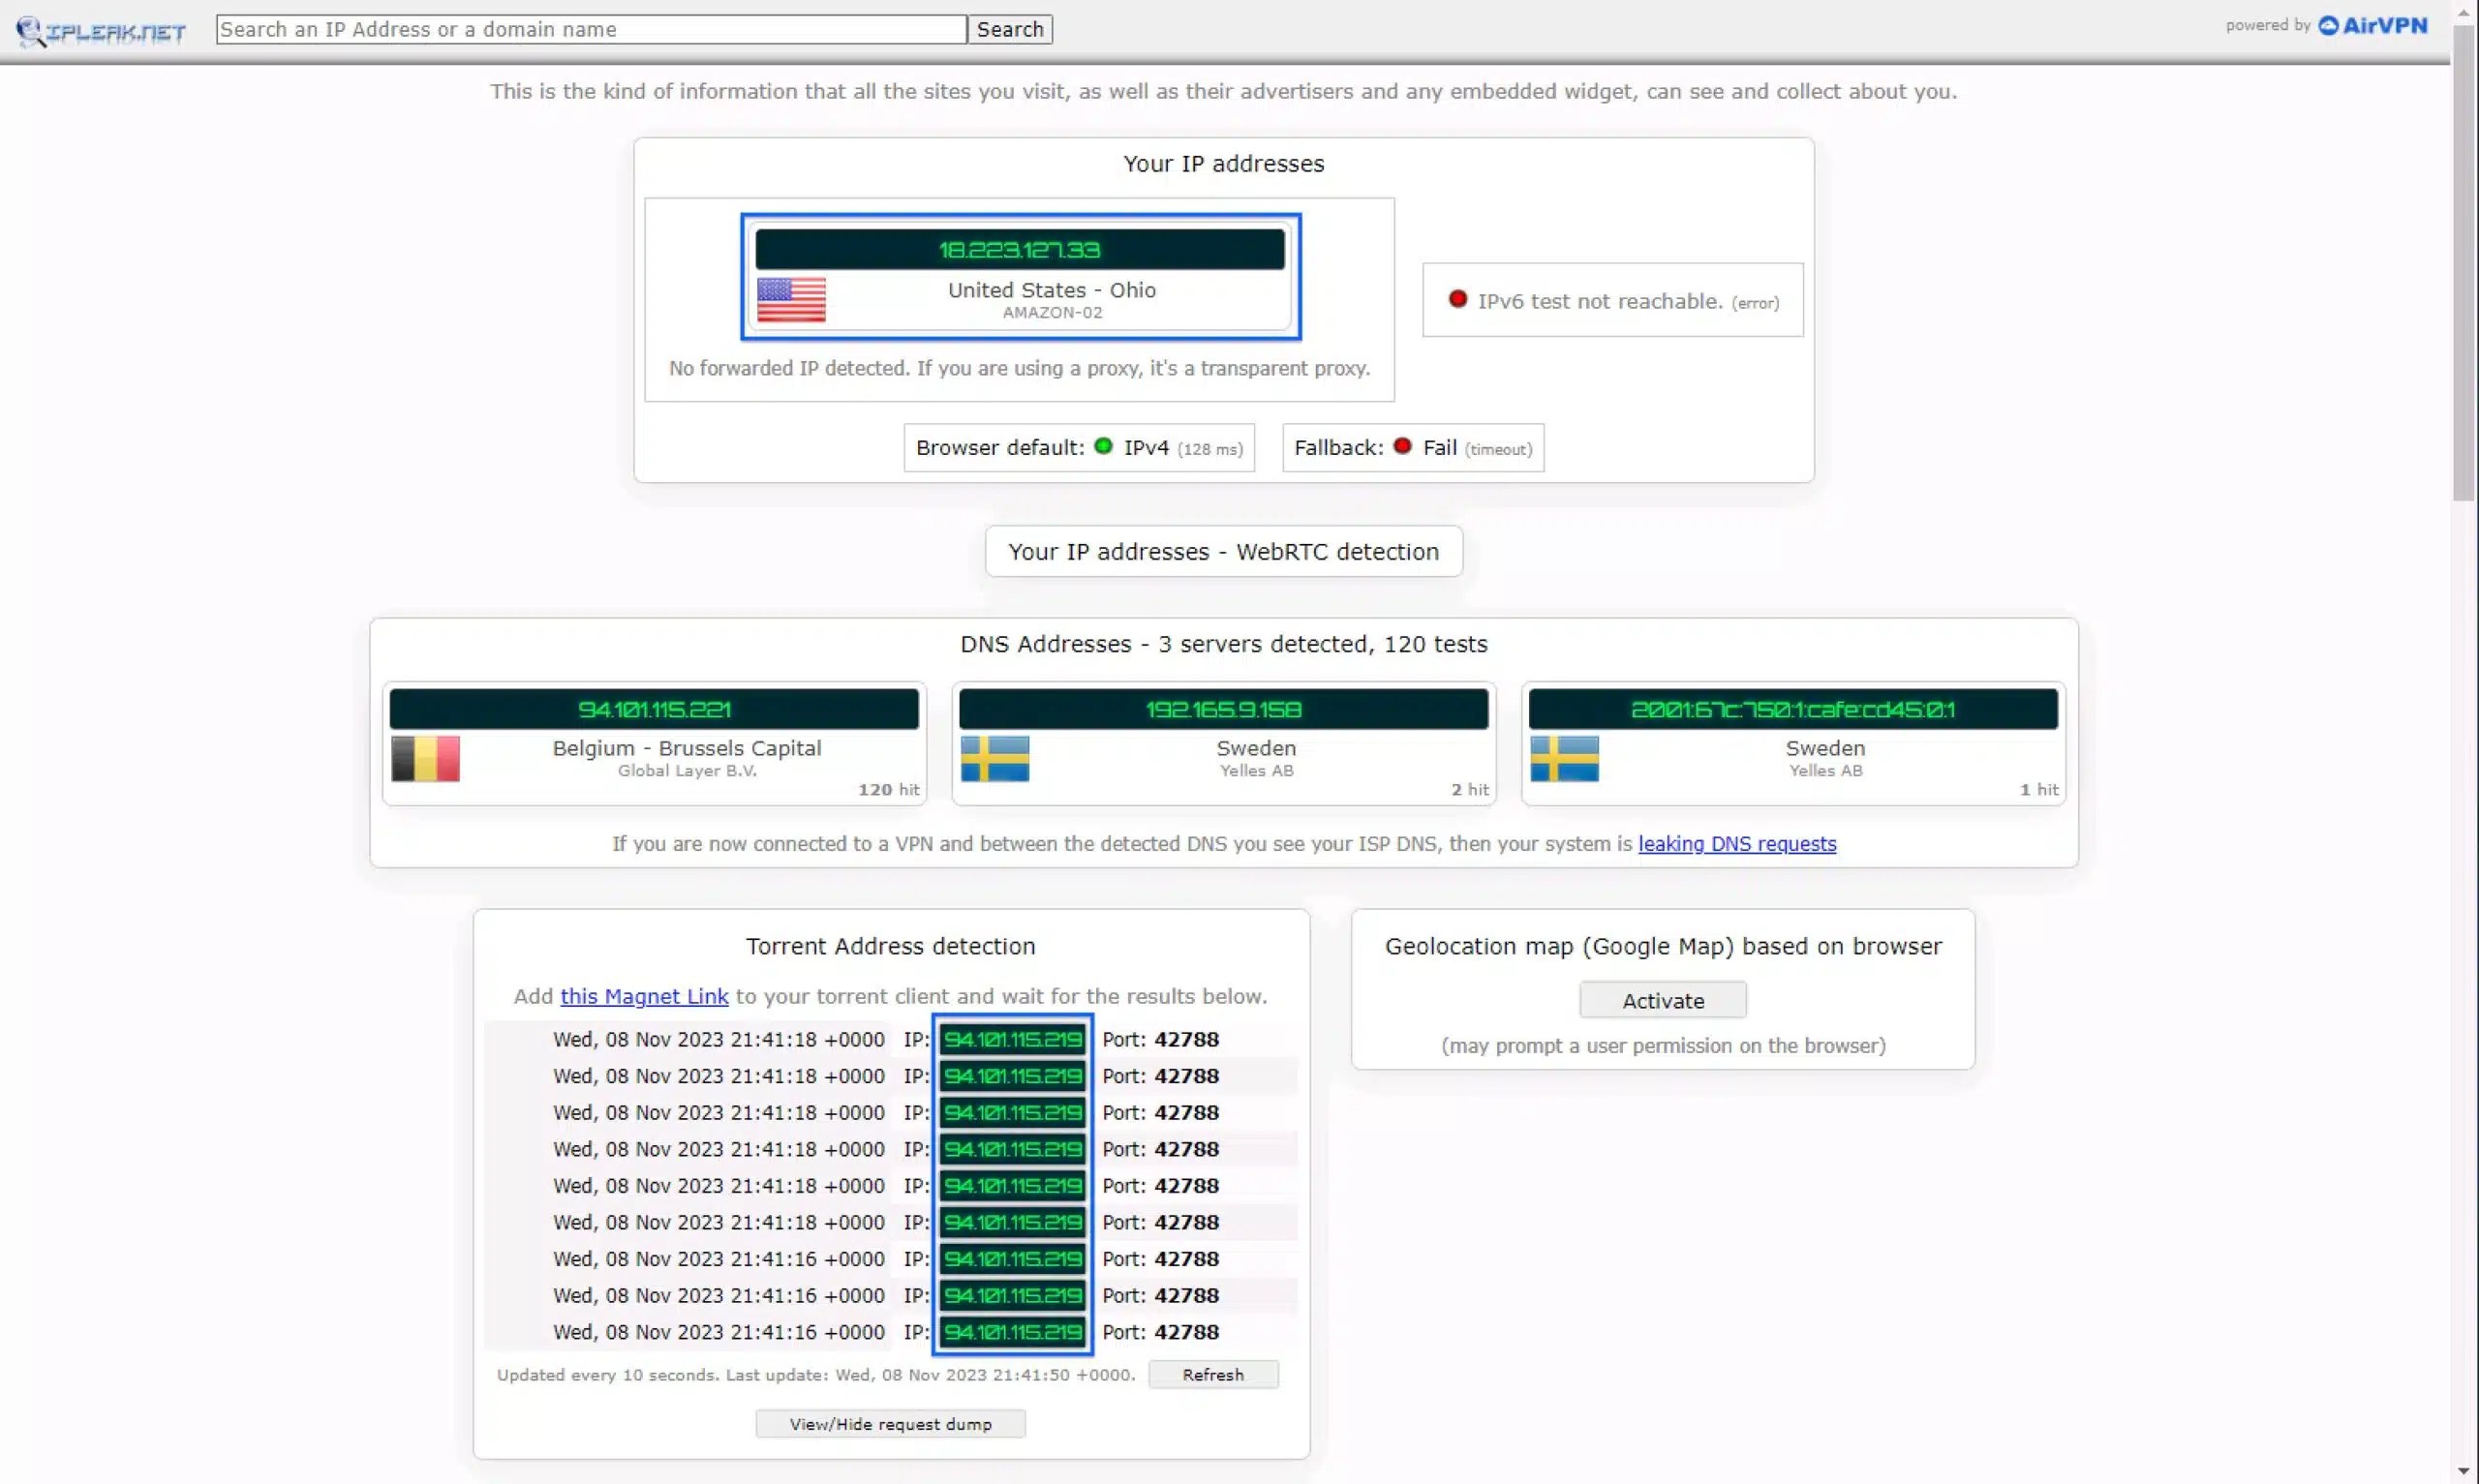
Task: Refresh the torrent address detection results
Action: coord(1213,1373)
